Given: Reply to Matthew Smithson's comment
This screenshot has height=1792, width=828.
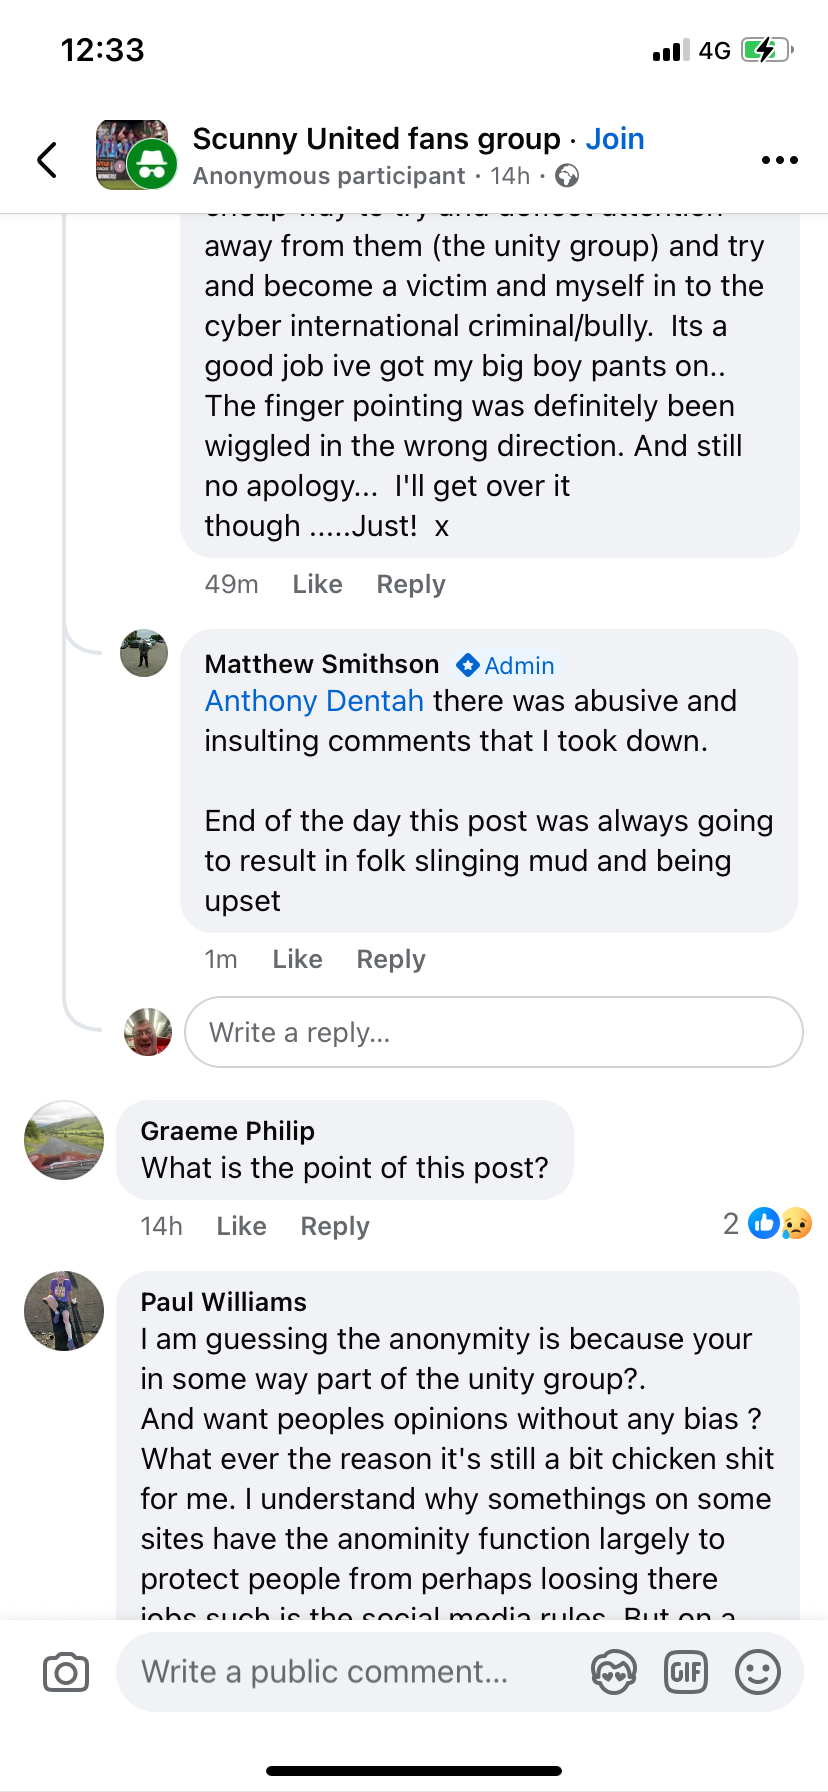Looking at the screenshot, I should [x=391, y=959].
